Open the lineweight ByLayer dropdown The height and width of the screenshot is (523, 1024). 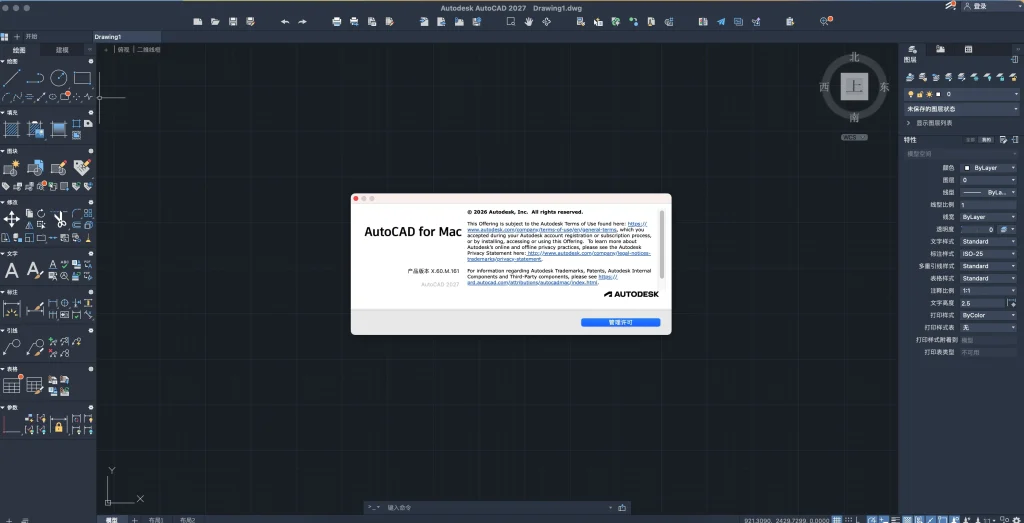989,217
